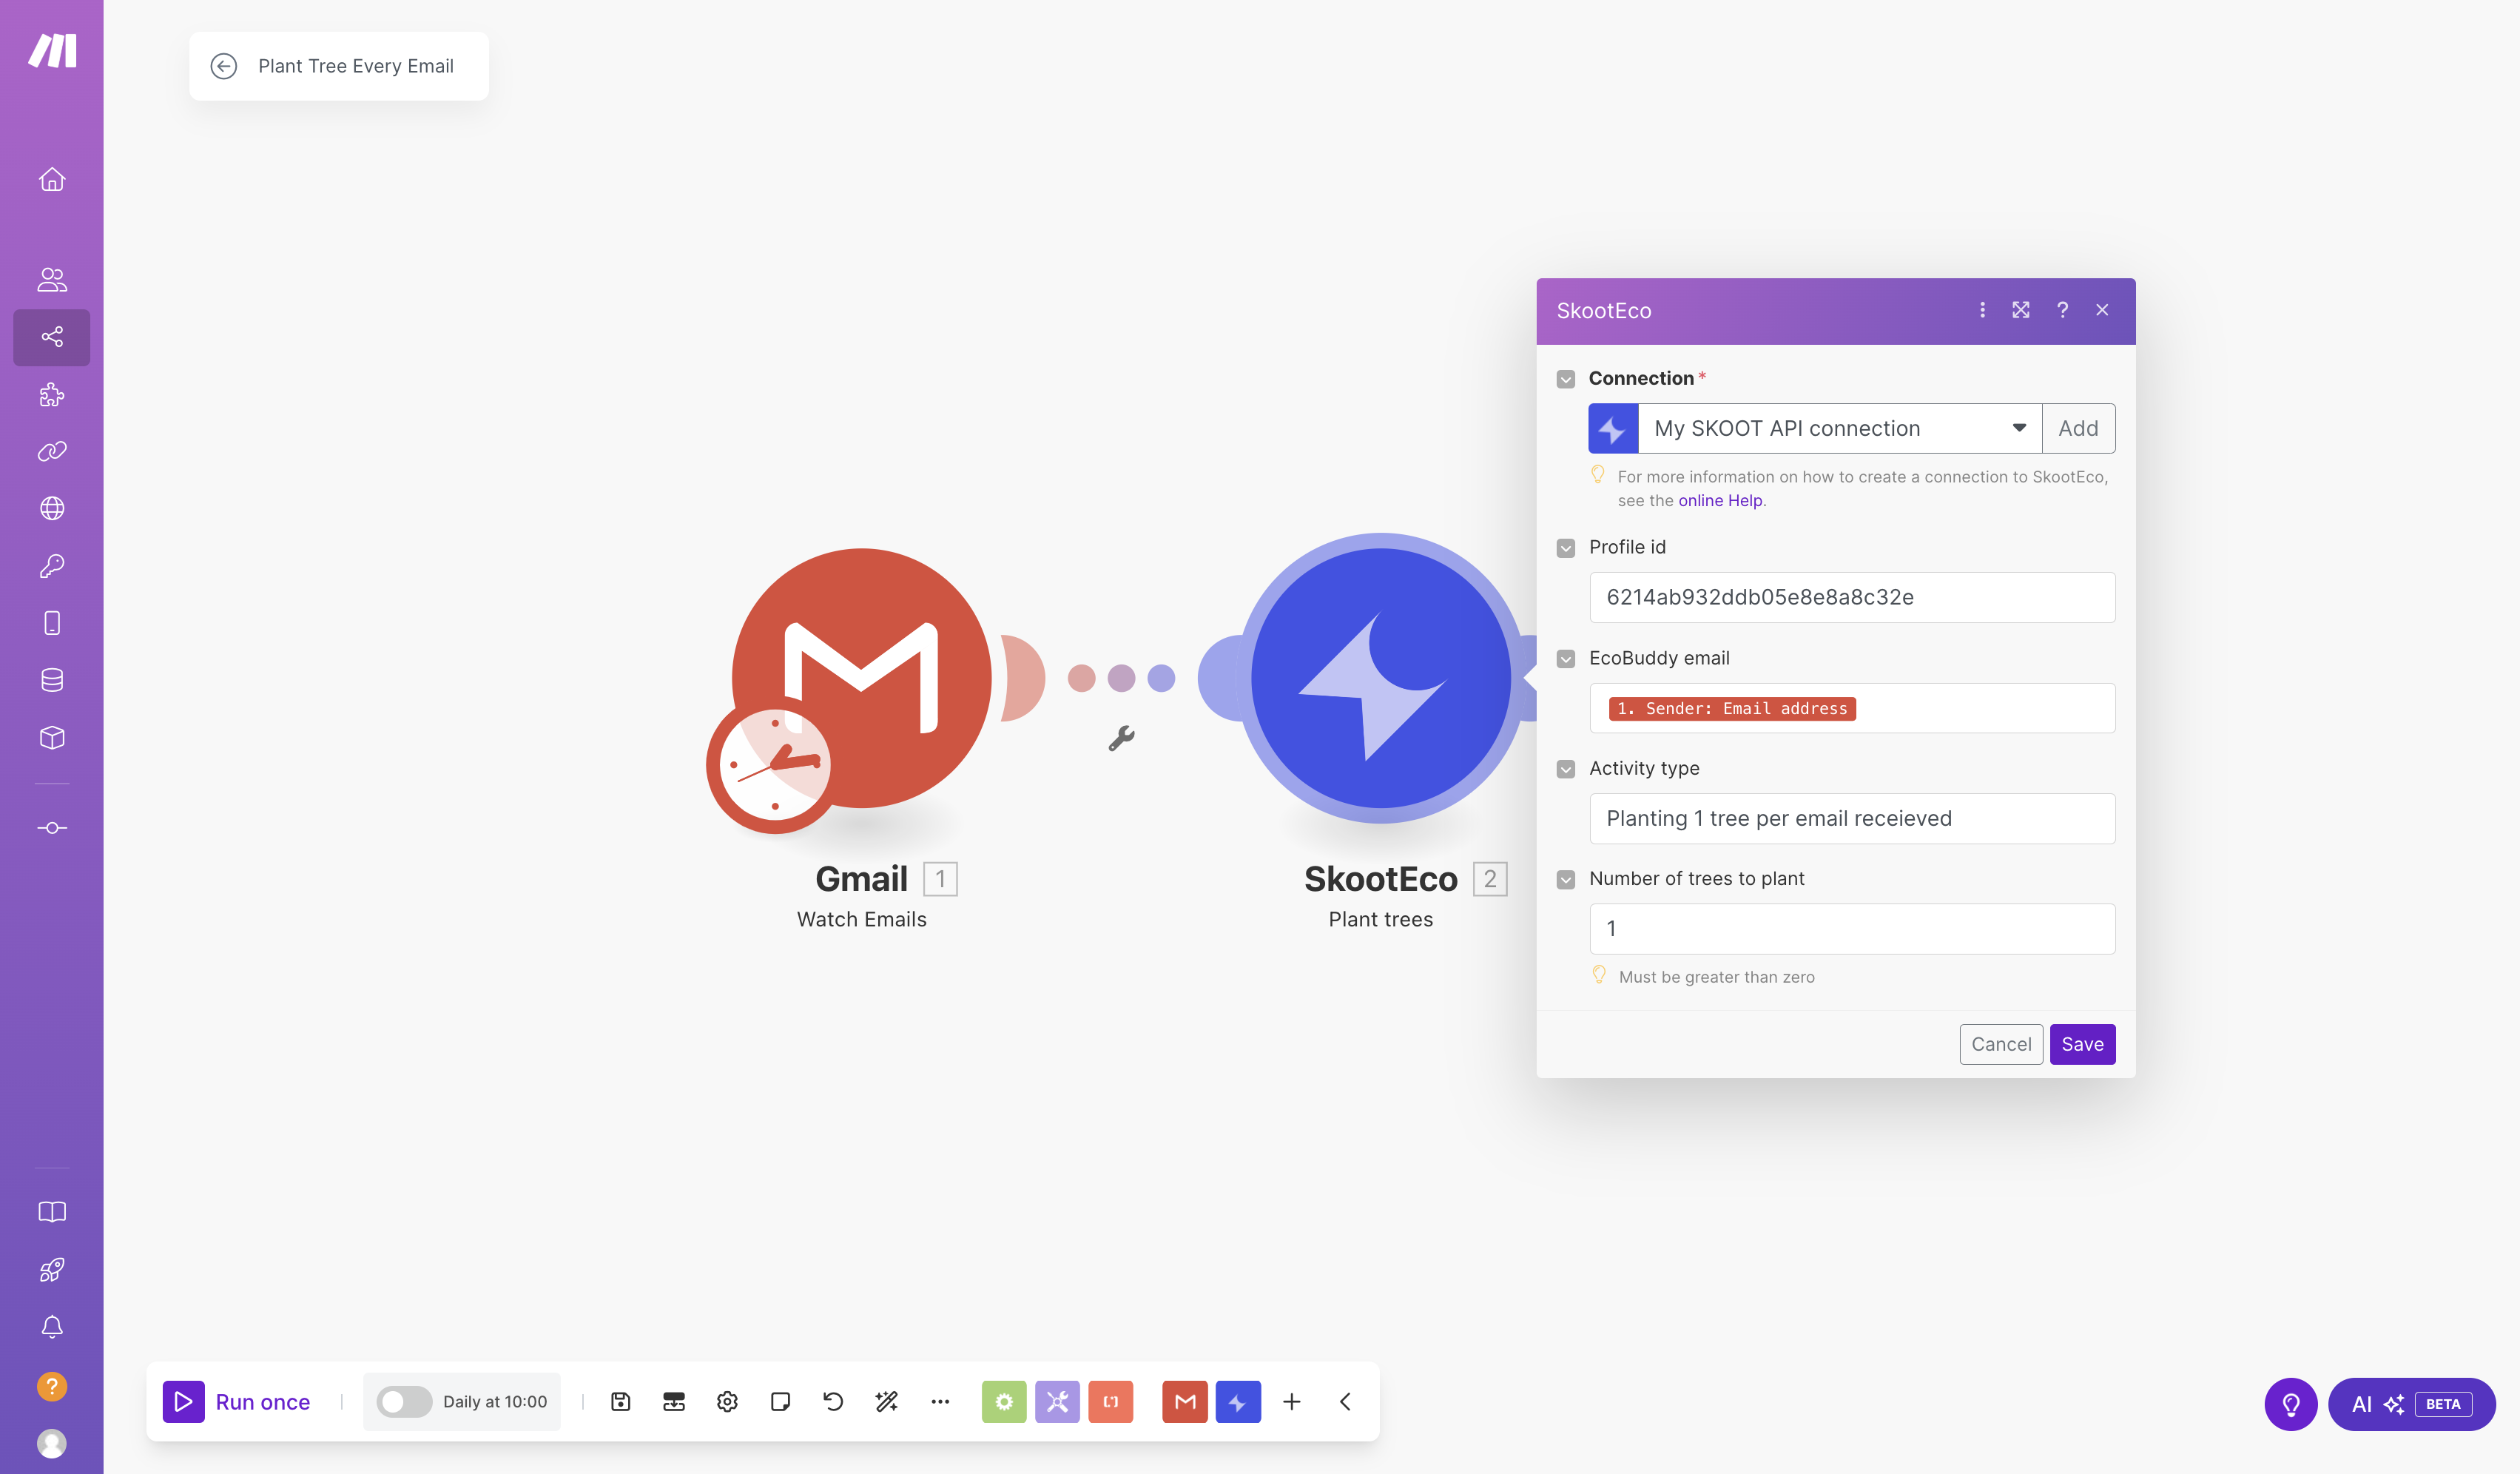The width and height of the screenshot is (2520, 1474).
Task: Open the Connections link icon in sidebar
Action: coord(52,452)
